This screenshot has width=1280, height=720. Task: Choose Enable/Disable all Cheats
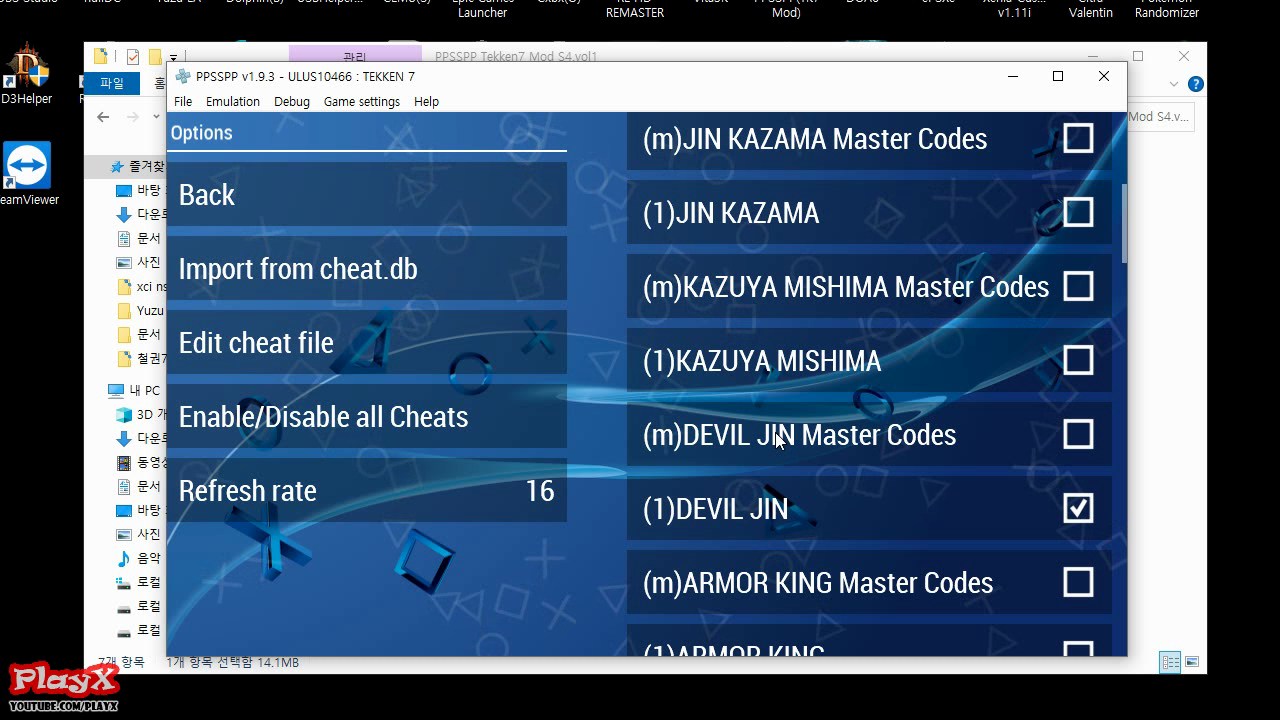coord(366,417)
